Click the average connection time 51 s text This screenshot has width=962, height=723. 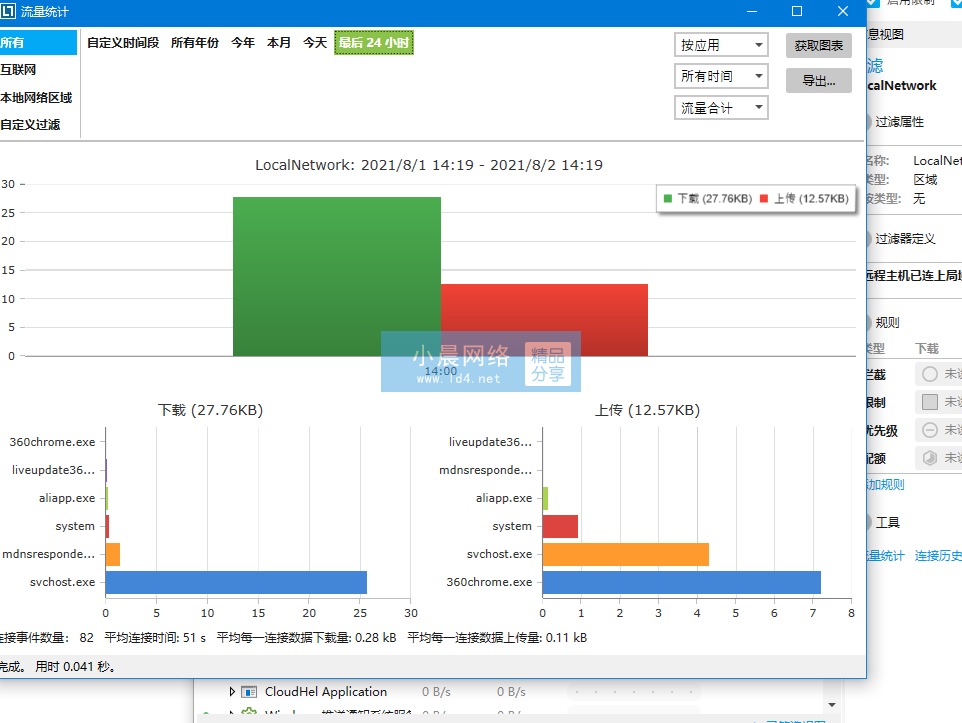(x=155, y=638)
